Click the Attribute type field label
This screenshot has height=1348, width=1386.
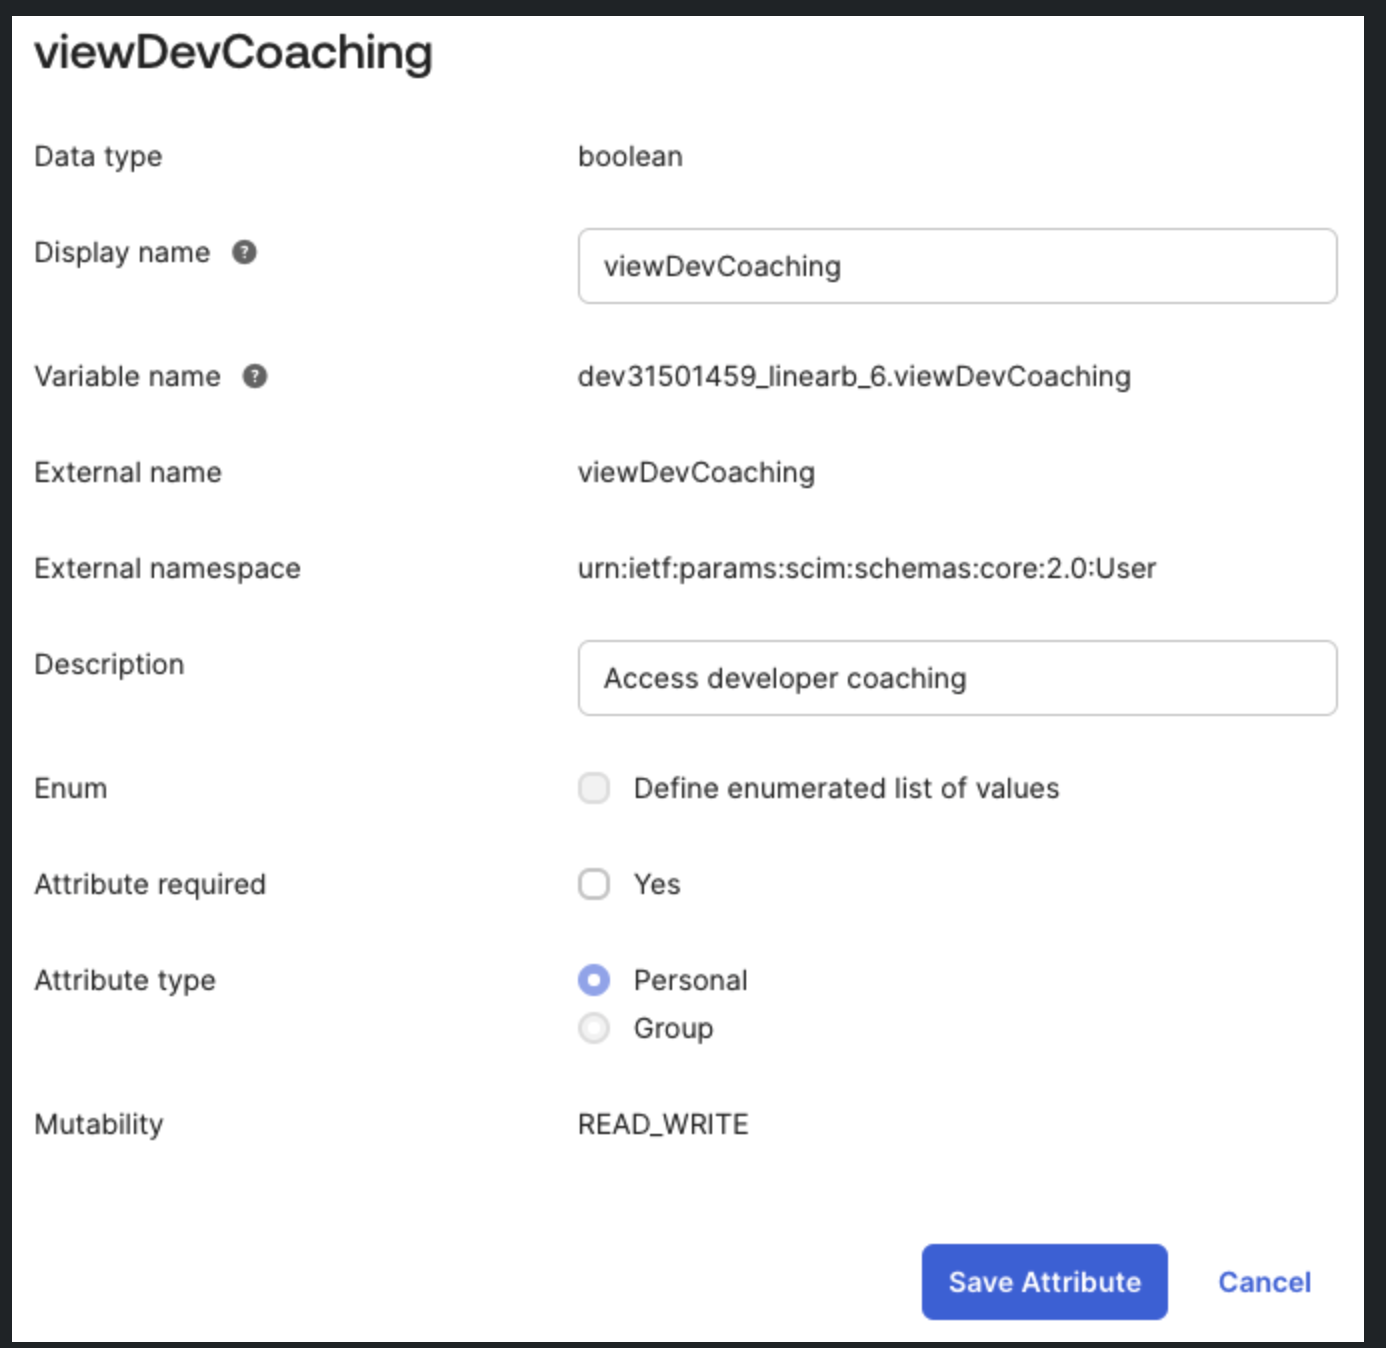(125, 980)
